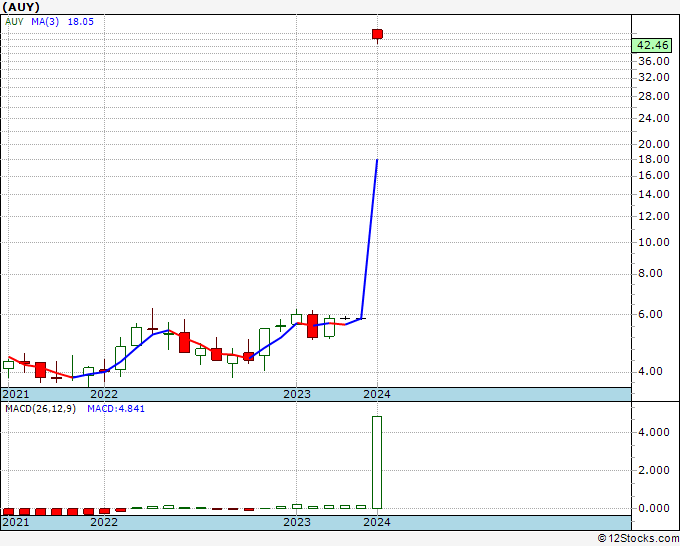Click the 16.00 price axis label
The width and height of the screenshot is (680, 546).
pyautogui.click(x=654, y=175)
